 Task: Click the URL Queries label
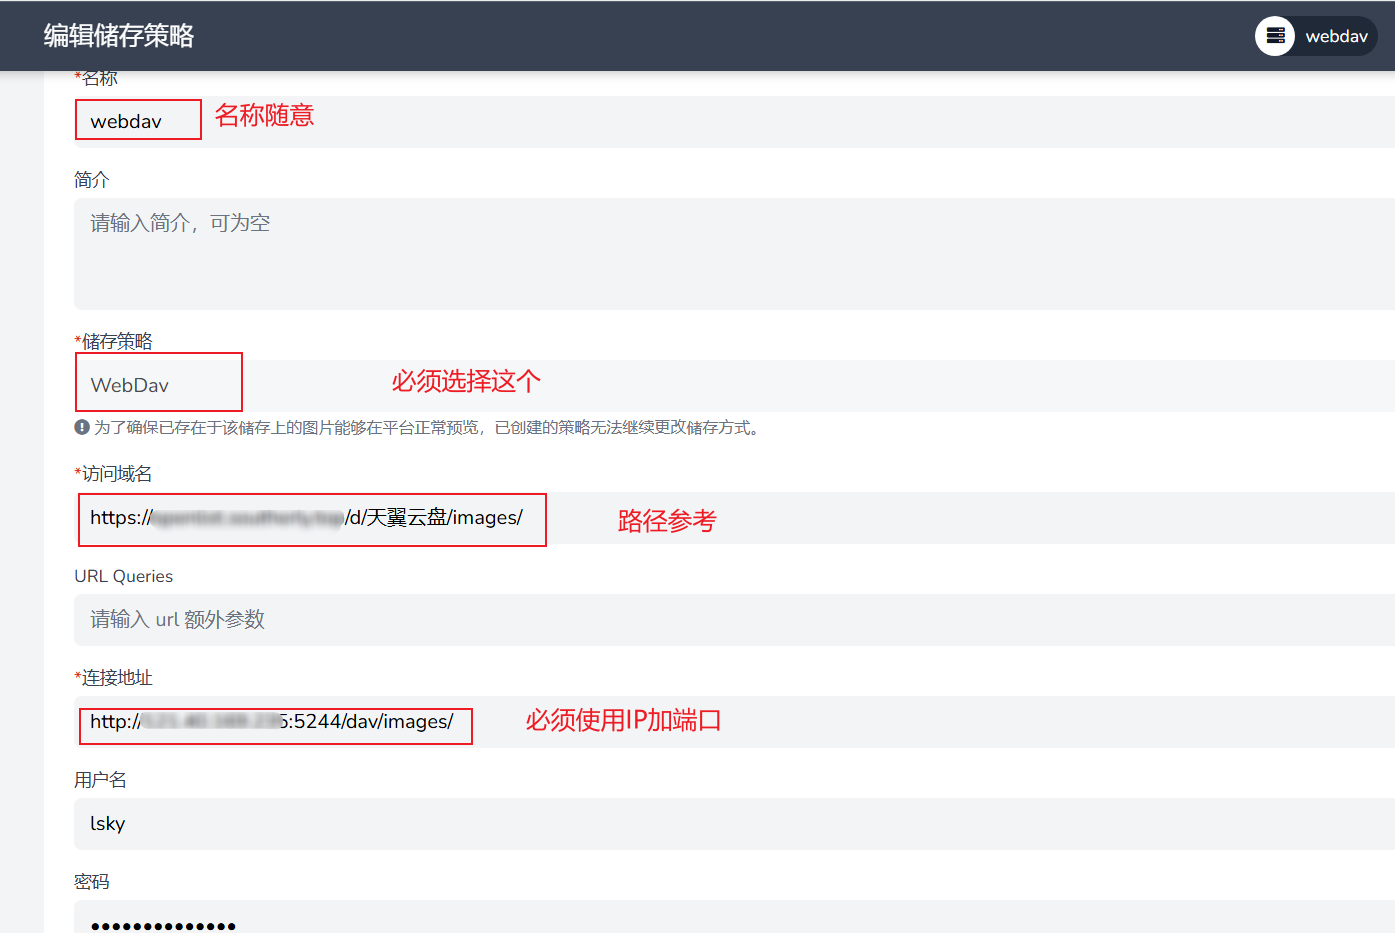pyautogui.click(x=123, y=576)
